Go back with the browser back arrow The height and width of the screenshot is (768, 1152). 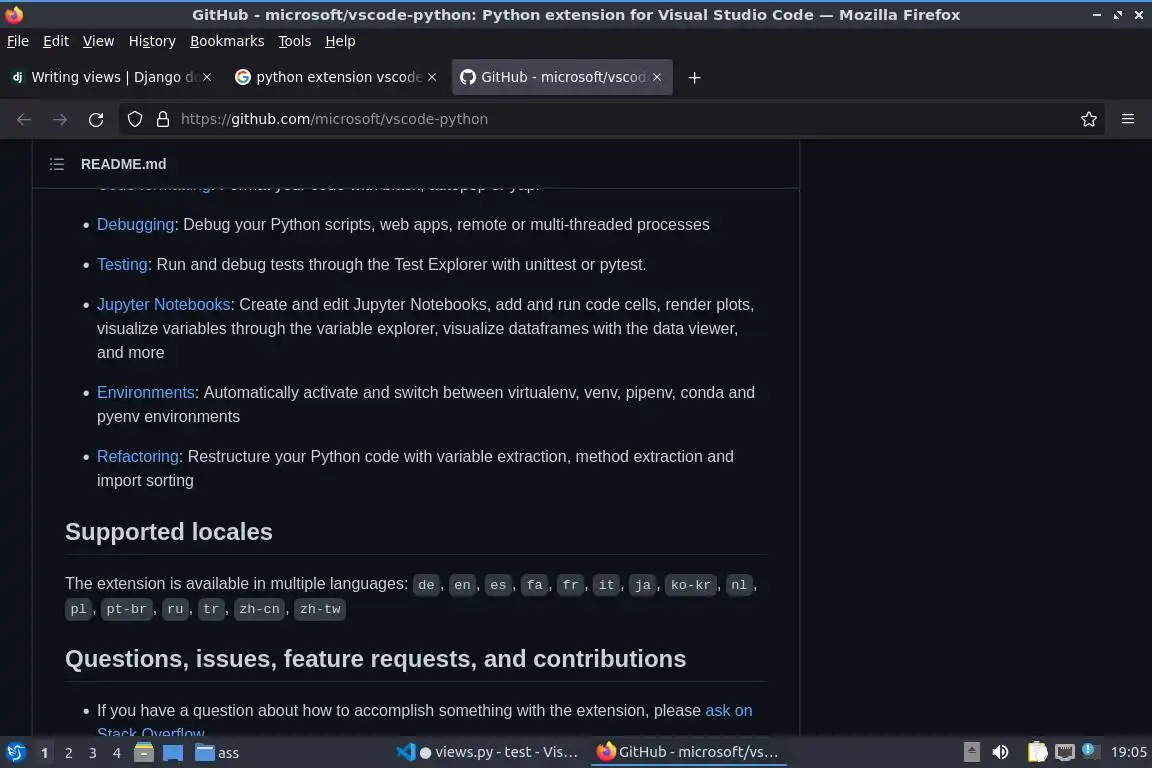[24, 119]
